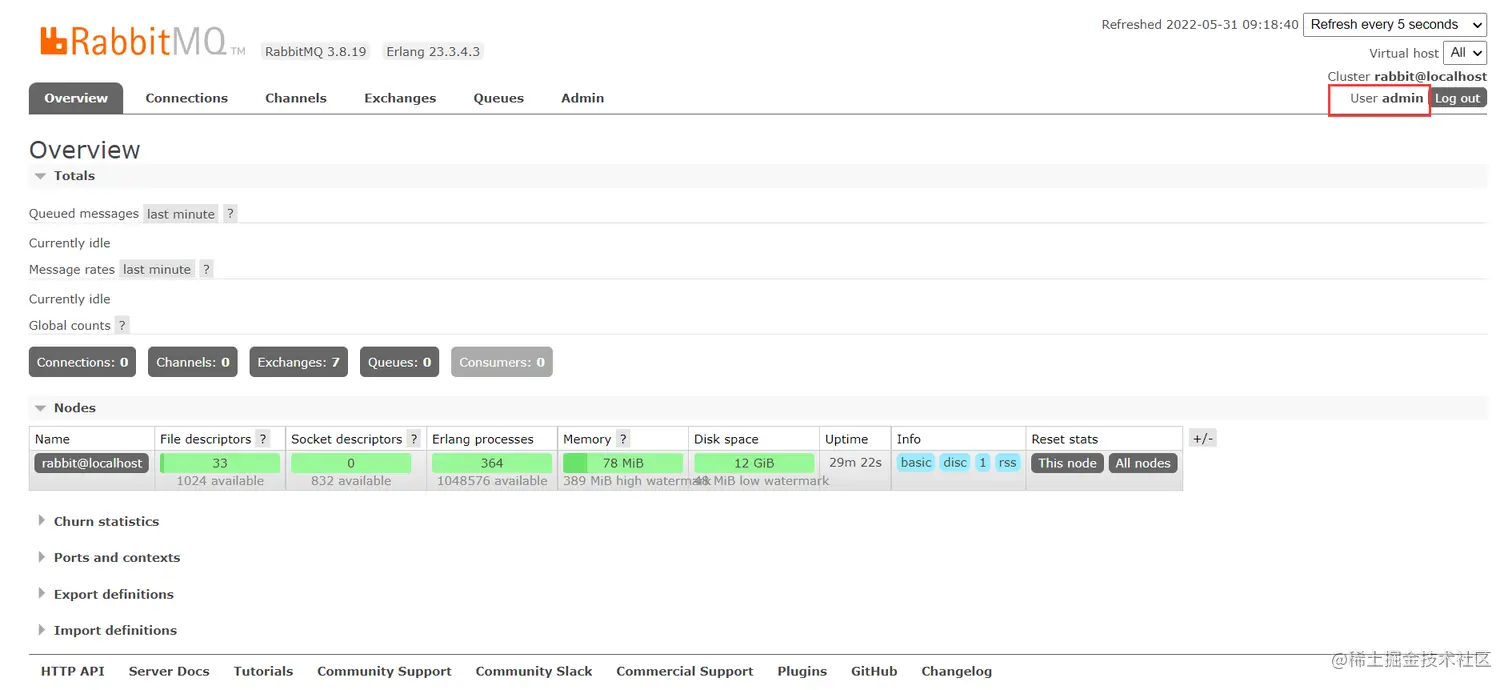Change Queued messages last minute range
Image resolution: width=1512 pixels, height=690 pixels.
181,214
